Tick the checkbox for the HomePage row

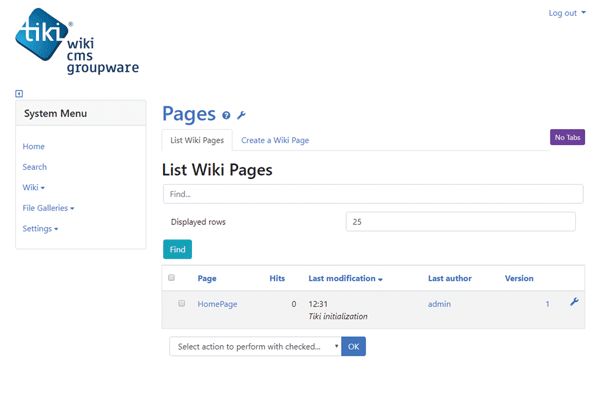pyautogui.click(x=181, y=303)
